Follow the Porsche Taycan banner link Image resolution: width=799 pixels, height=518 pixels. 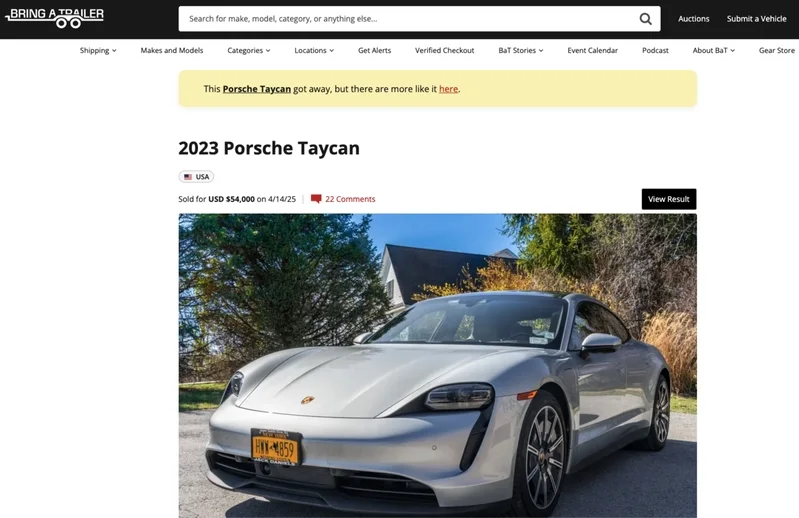click(256, 89)
